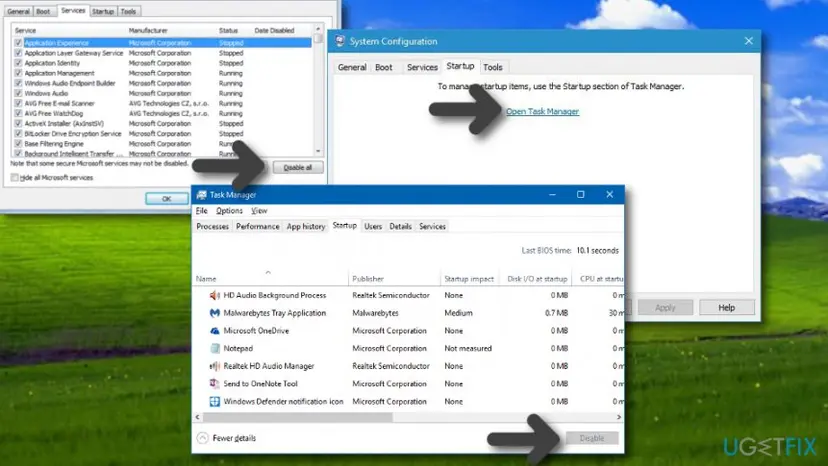Sort by the Publisher column header
Viewport: 828px width, 466px height.
[394, 278]
